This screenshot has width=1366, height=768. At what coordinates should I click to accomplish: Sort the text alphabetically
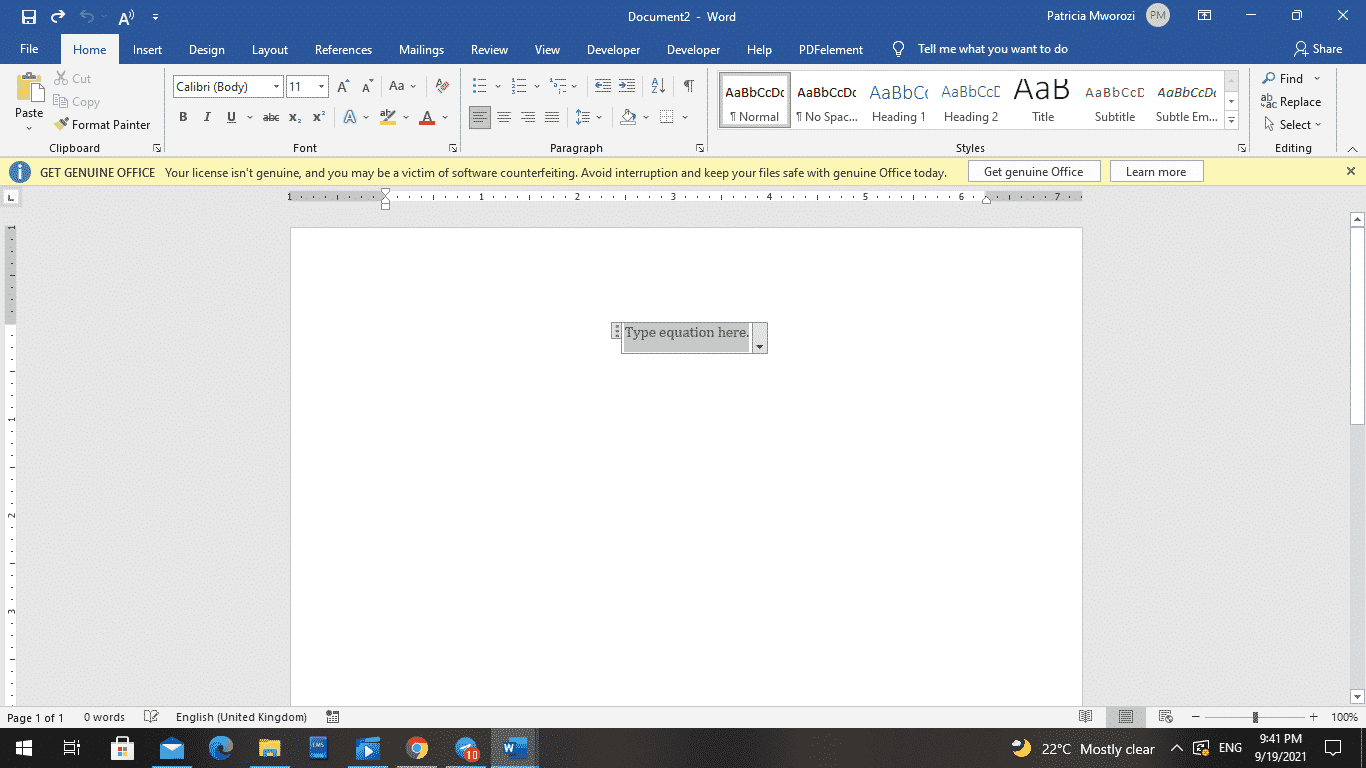click(657, 86)
